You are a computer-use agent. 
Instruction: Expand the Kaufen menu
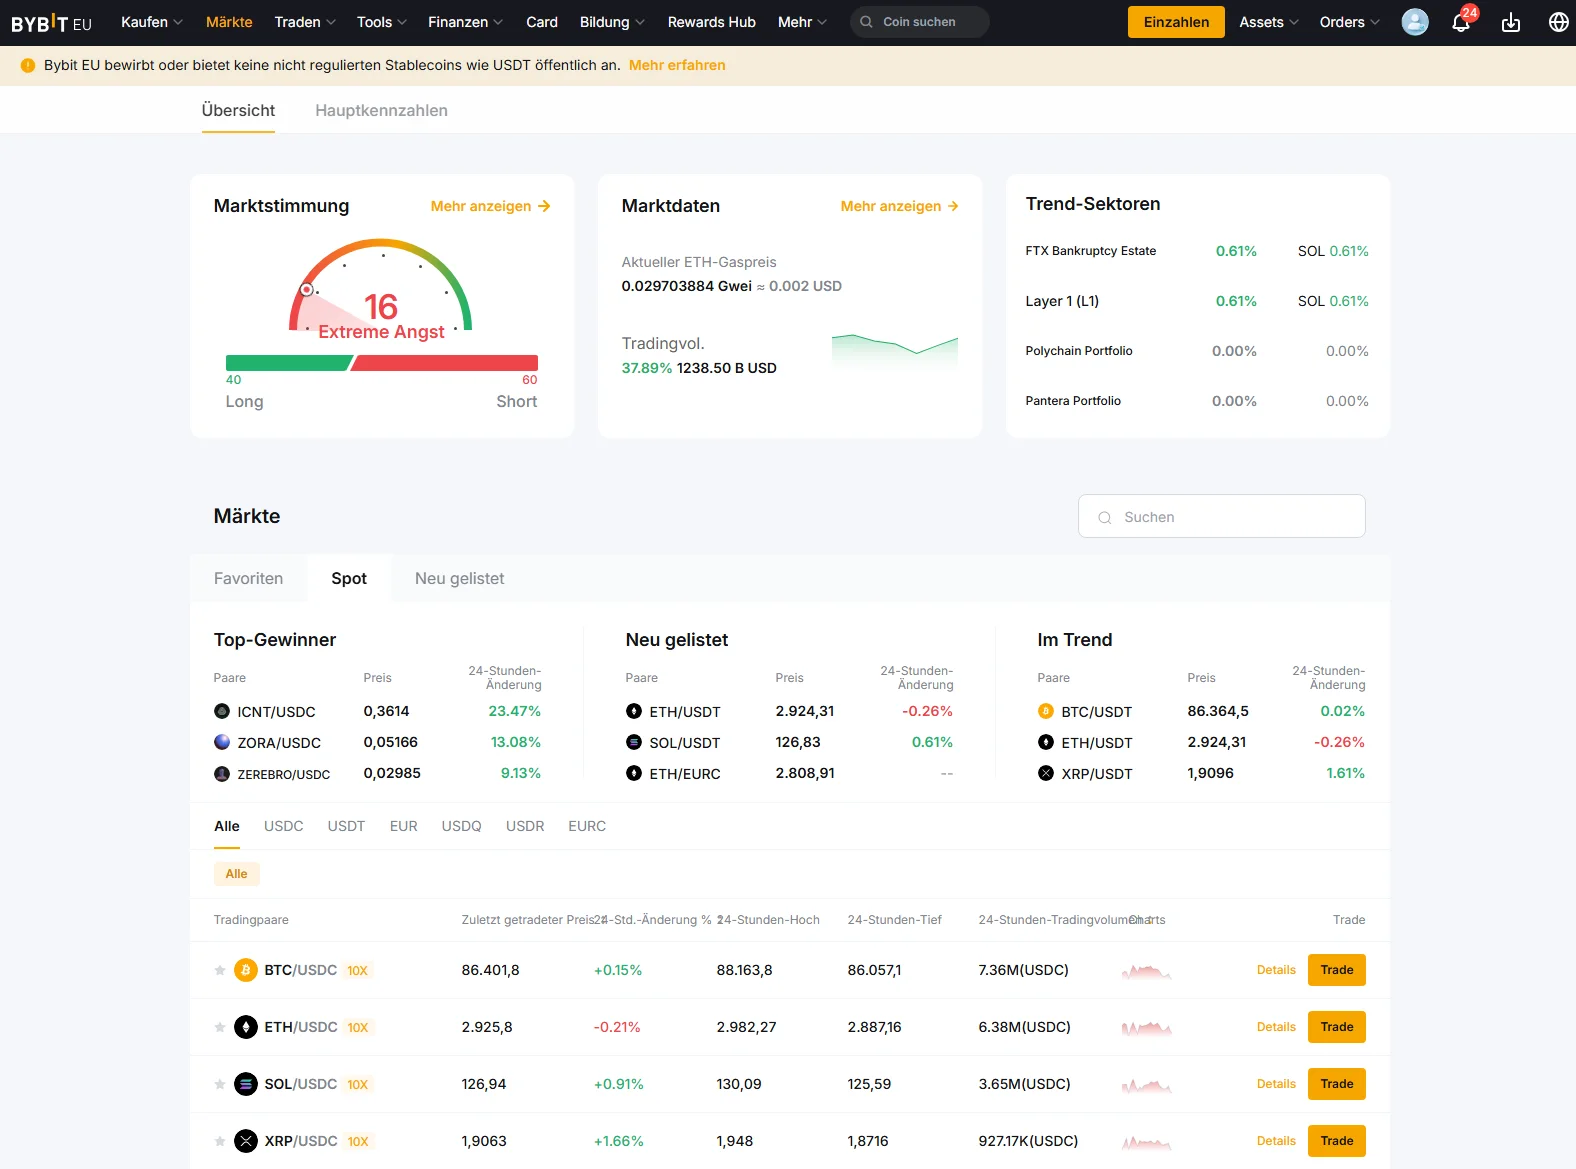point(152,22)
